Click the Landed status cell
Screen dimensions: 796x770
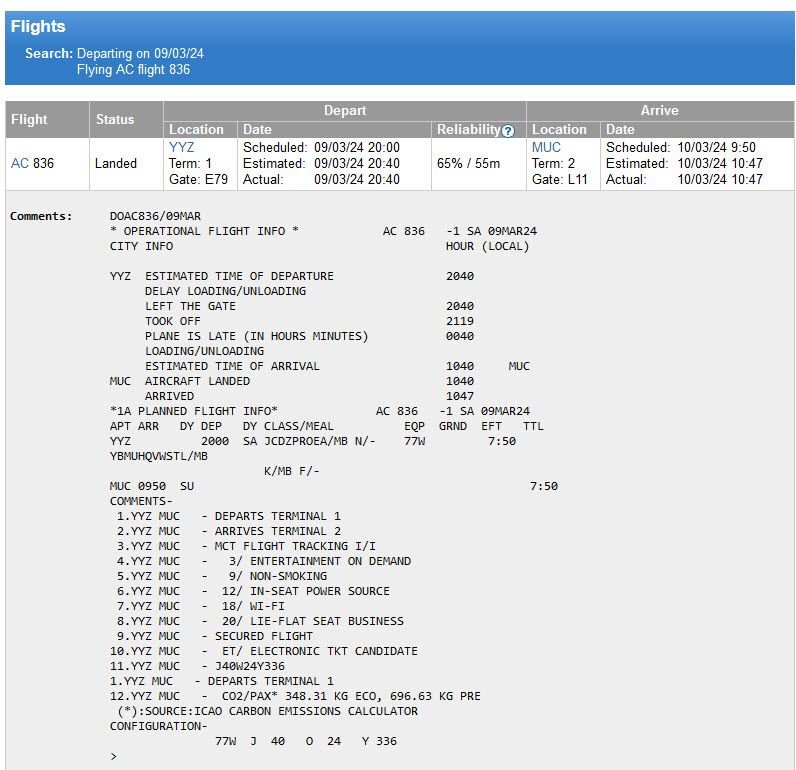(x=116, y=163)
